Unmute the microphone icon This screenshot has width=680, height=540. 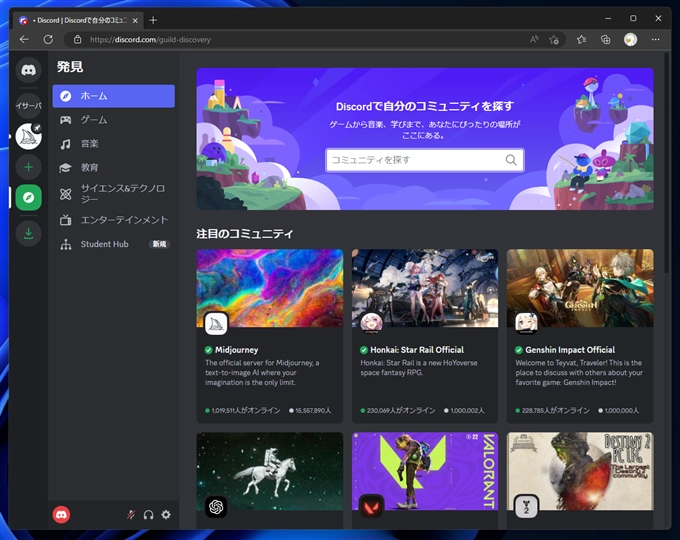(x=131, y=515)
